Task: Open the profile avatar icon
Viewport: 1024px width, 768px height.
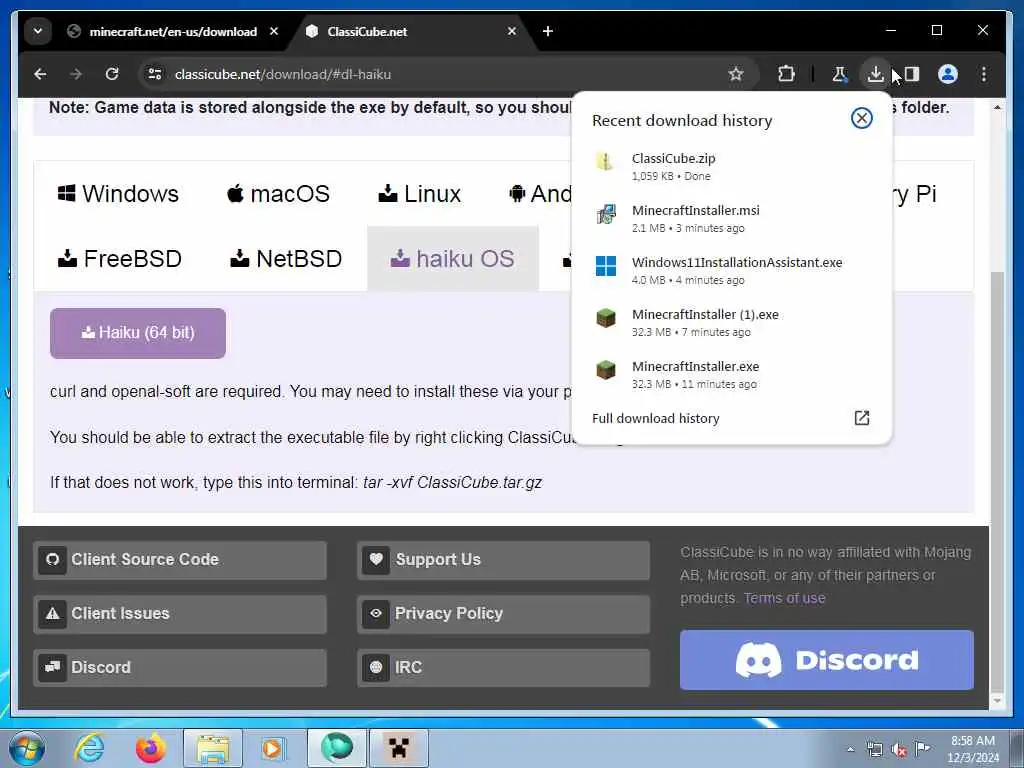Action: (948, 74)
